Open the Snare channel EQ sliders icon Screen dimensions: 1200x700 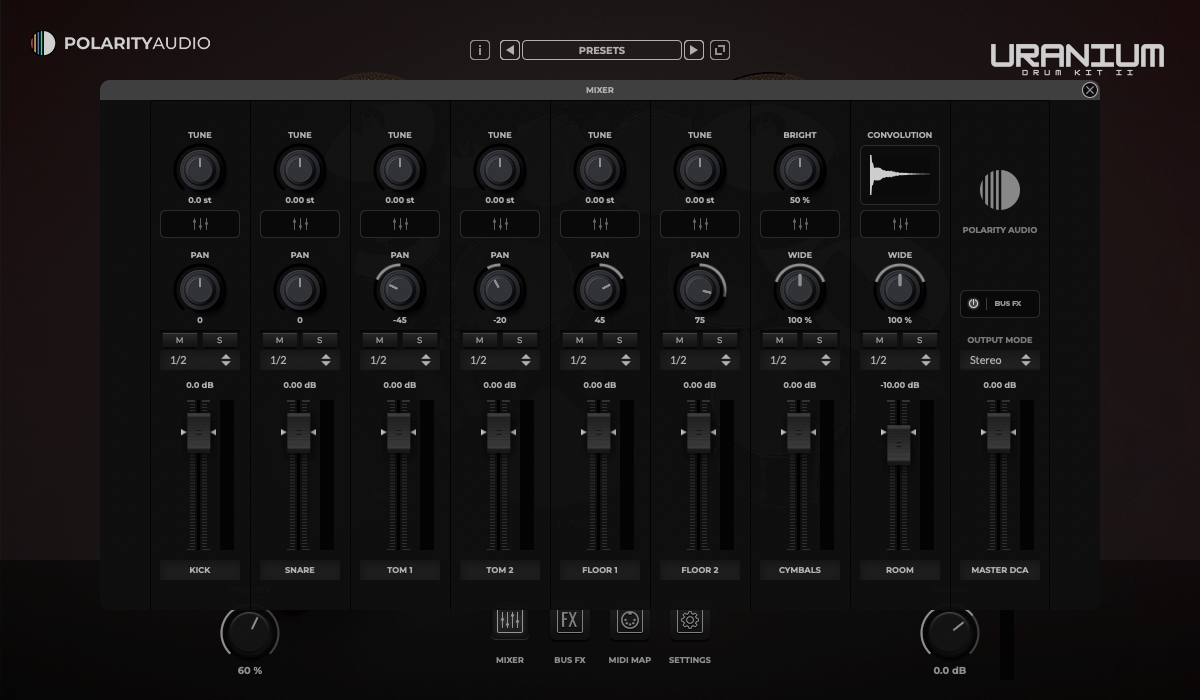300,224
